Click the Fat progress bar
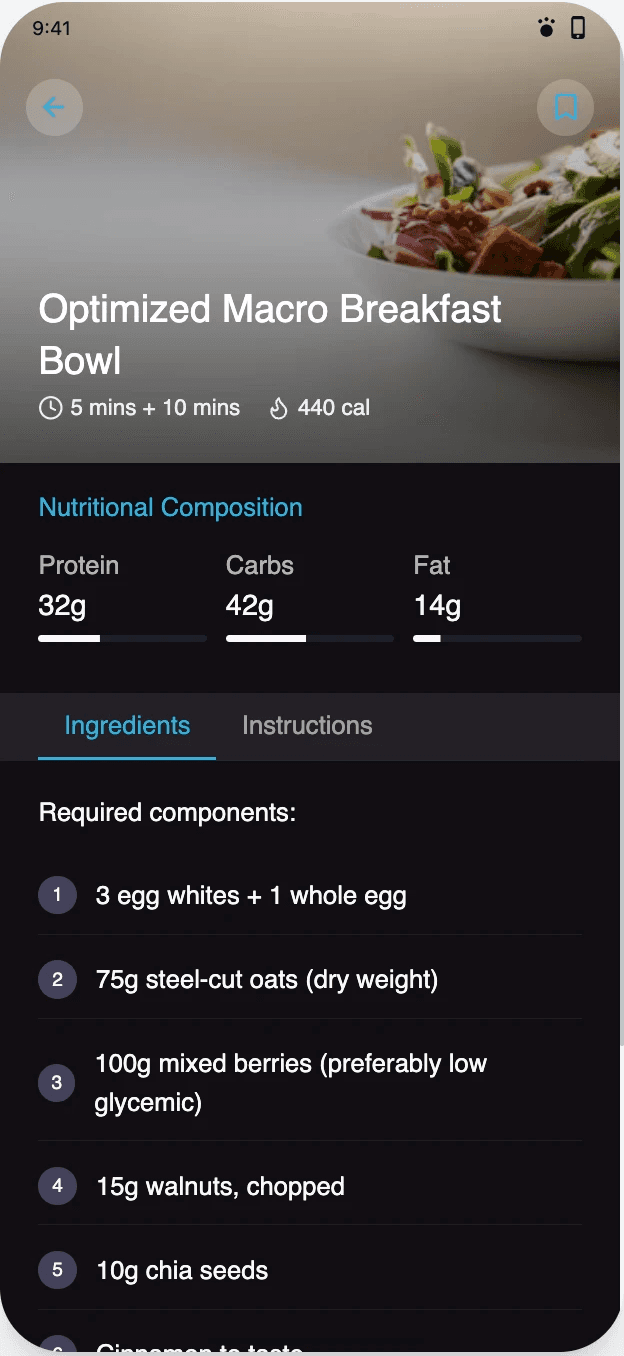Image resolution: width=624 pixels, height=1356 pixels. click(x=497, y=638)
